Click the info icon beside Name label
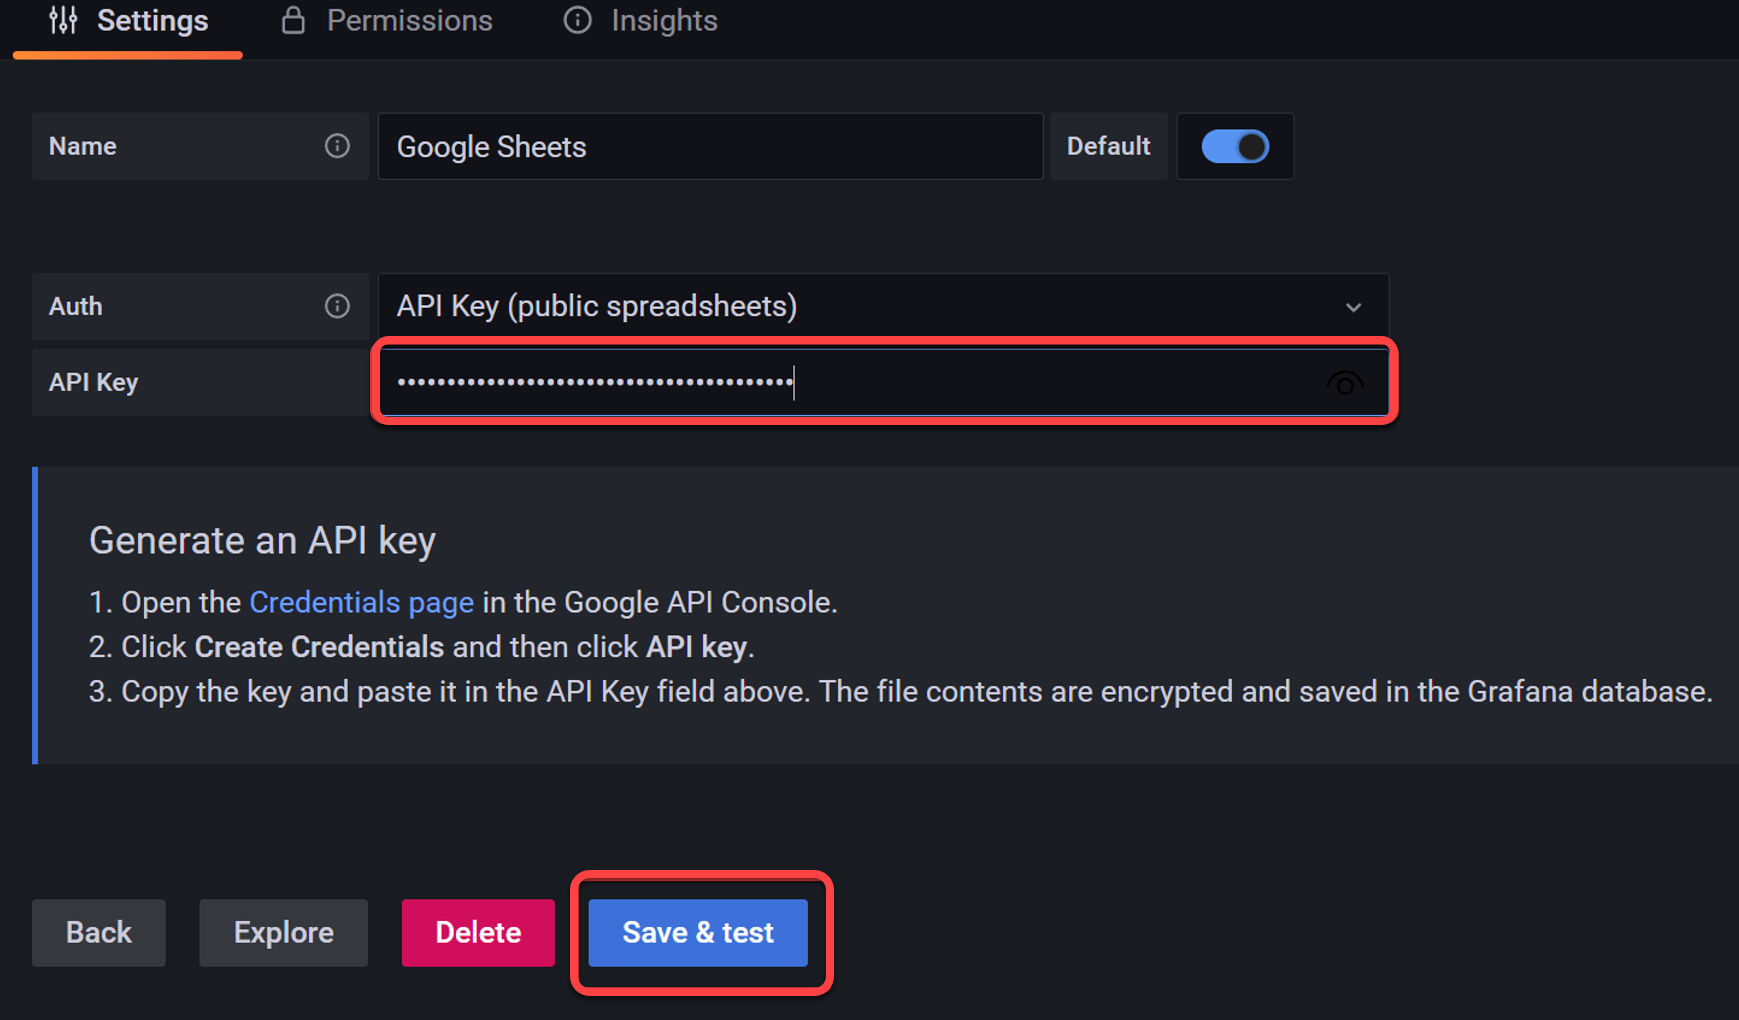 [337, 146]
